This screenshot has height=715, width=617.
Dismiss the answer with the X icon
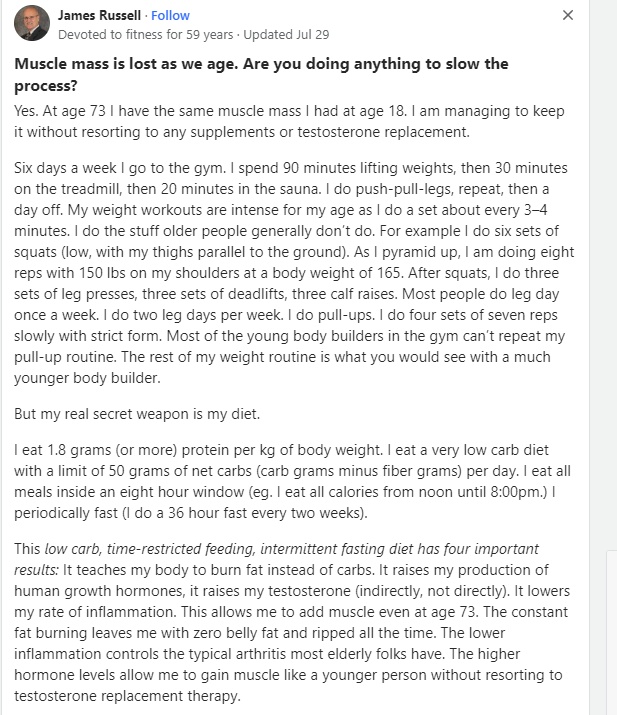click(x=568, y=16)
